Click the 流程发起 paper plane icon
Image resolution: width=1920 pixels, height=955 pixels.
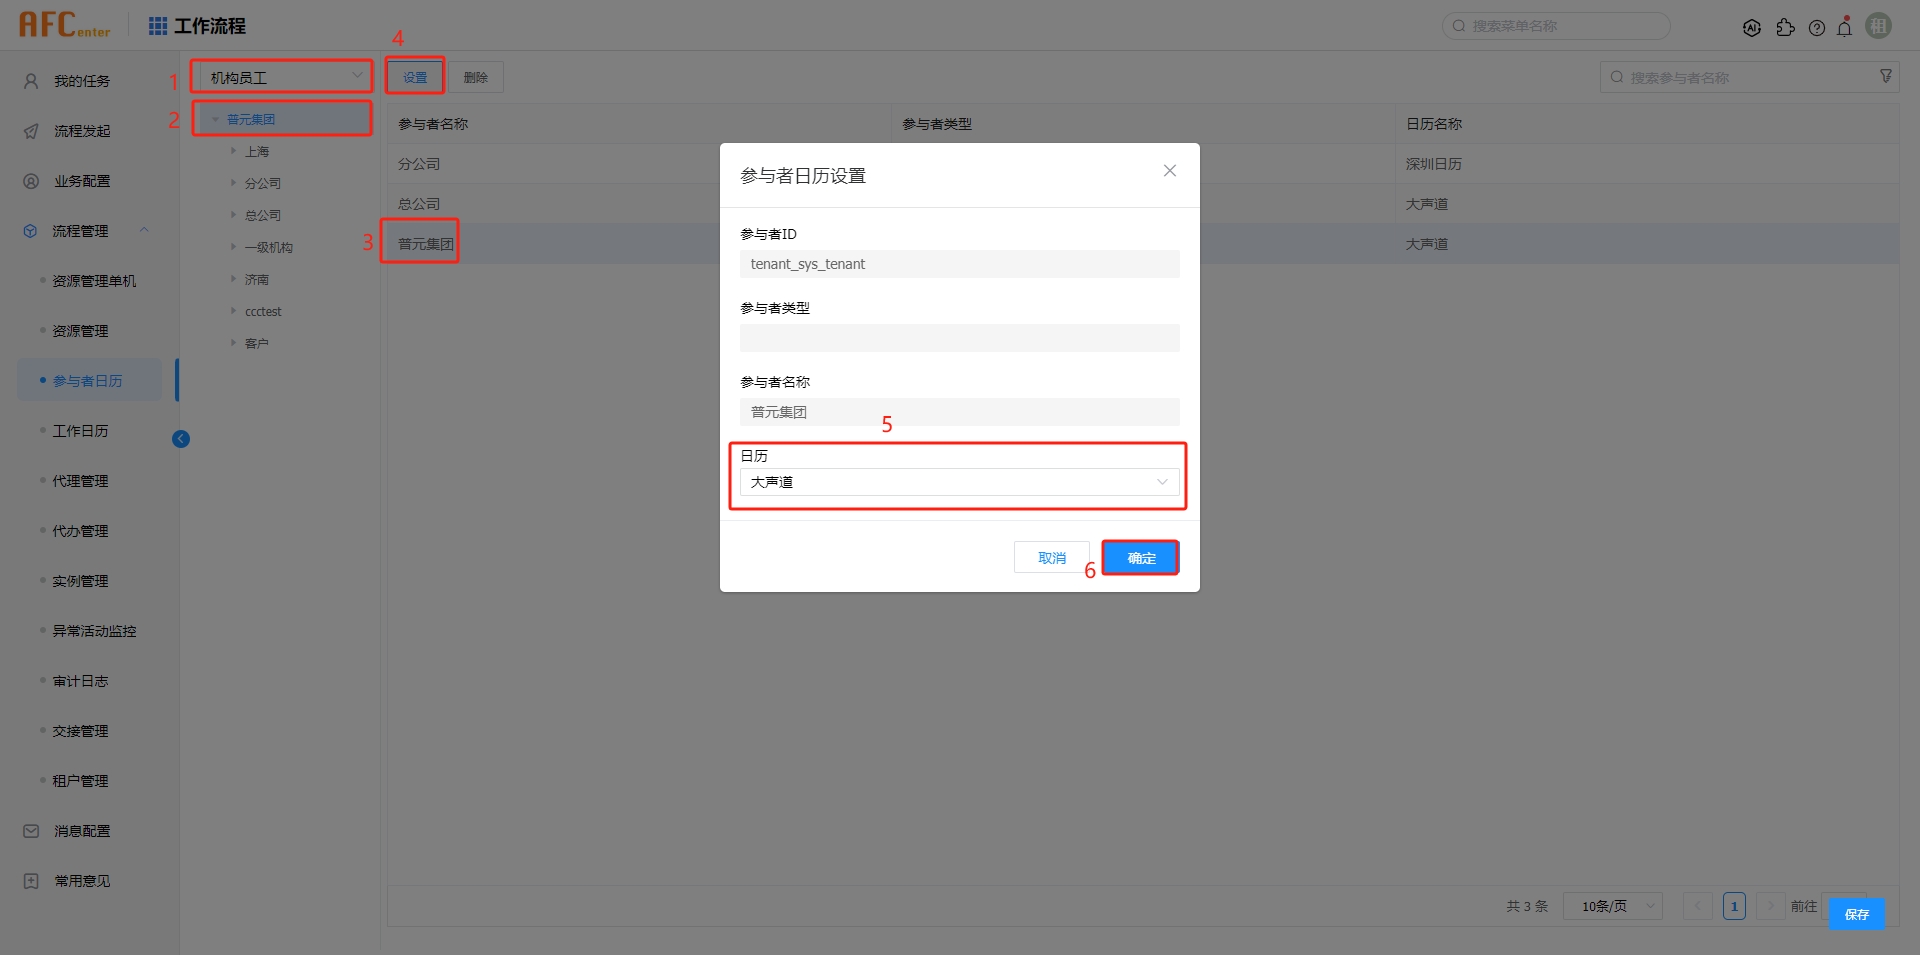(31, 131)
